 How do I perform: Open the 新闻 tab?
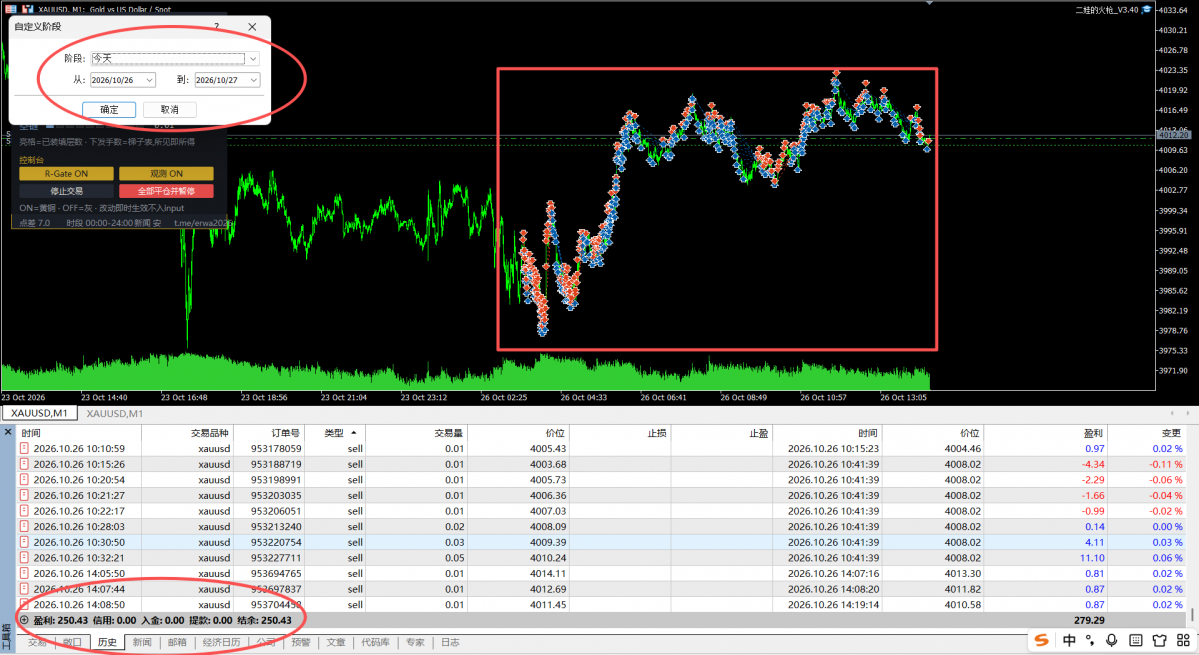click(x=142, y=643)
